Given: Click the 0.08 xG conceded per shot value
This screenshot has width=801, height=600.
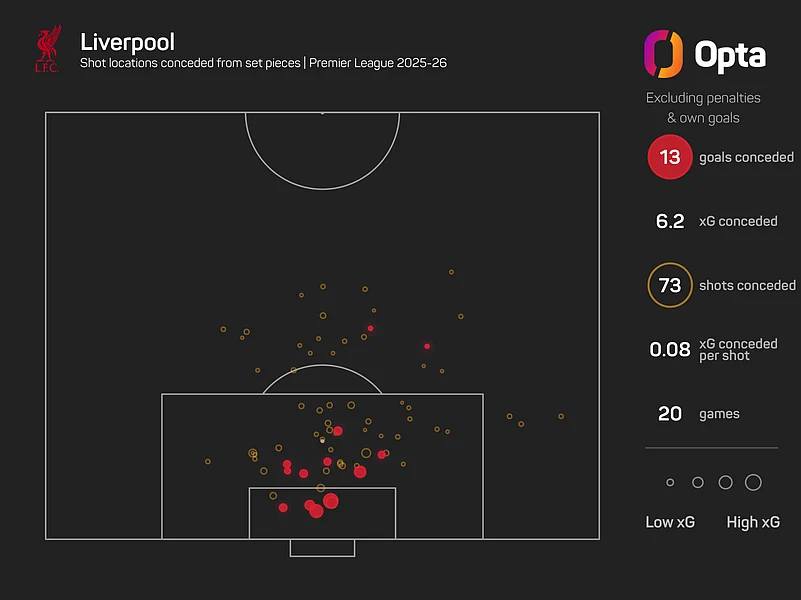Looking at the screenshot, I should point(669,350).
